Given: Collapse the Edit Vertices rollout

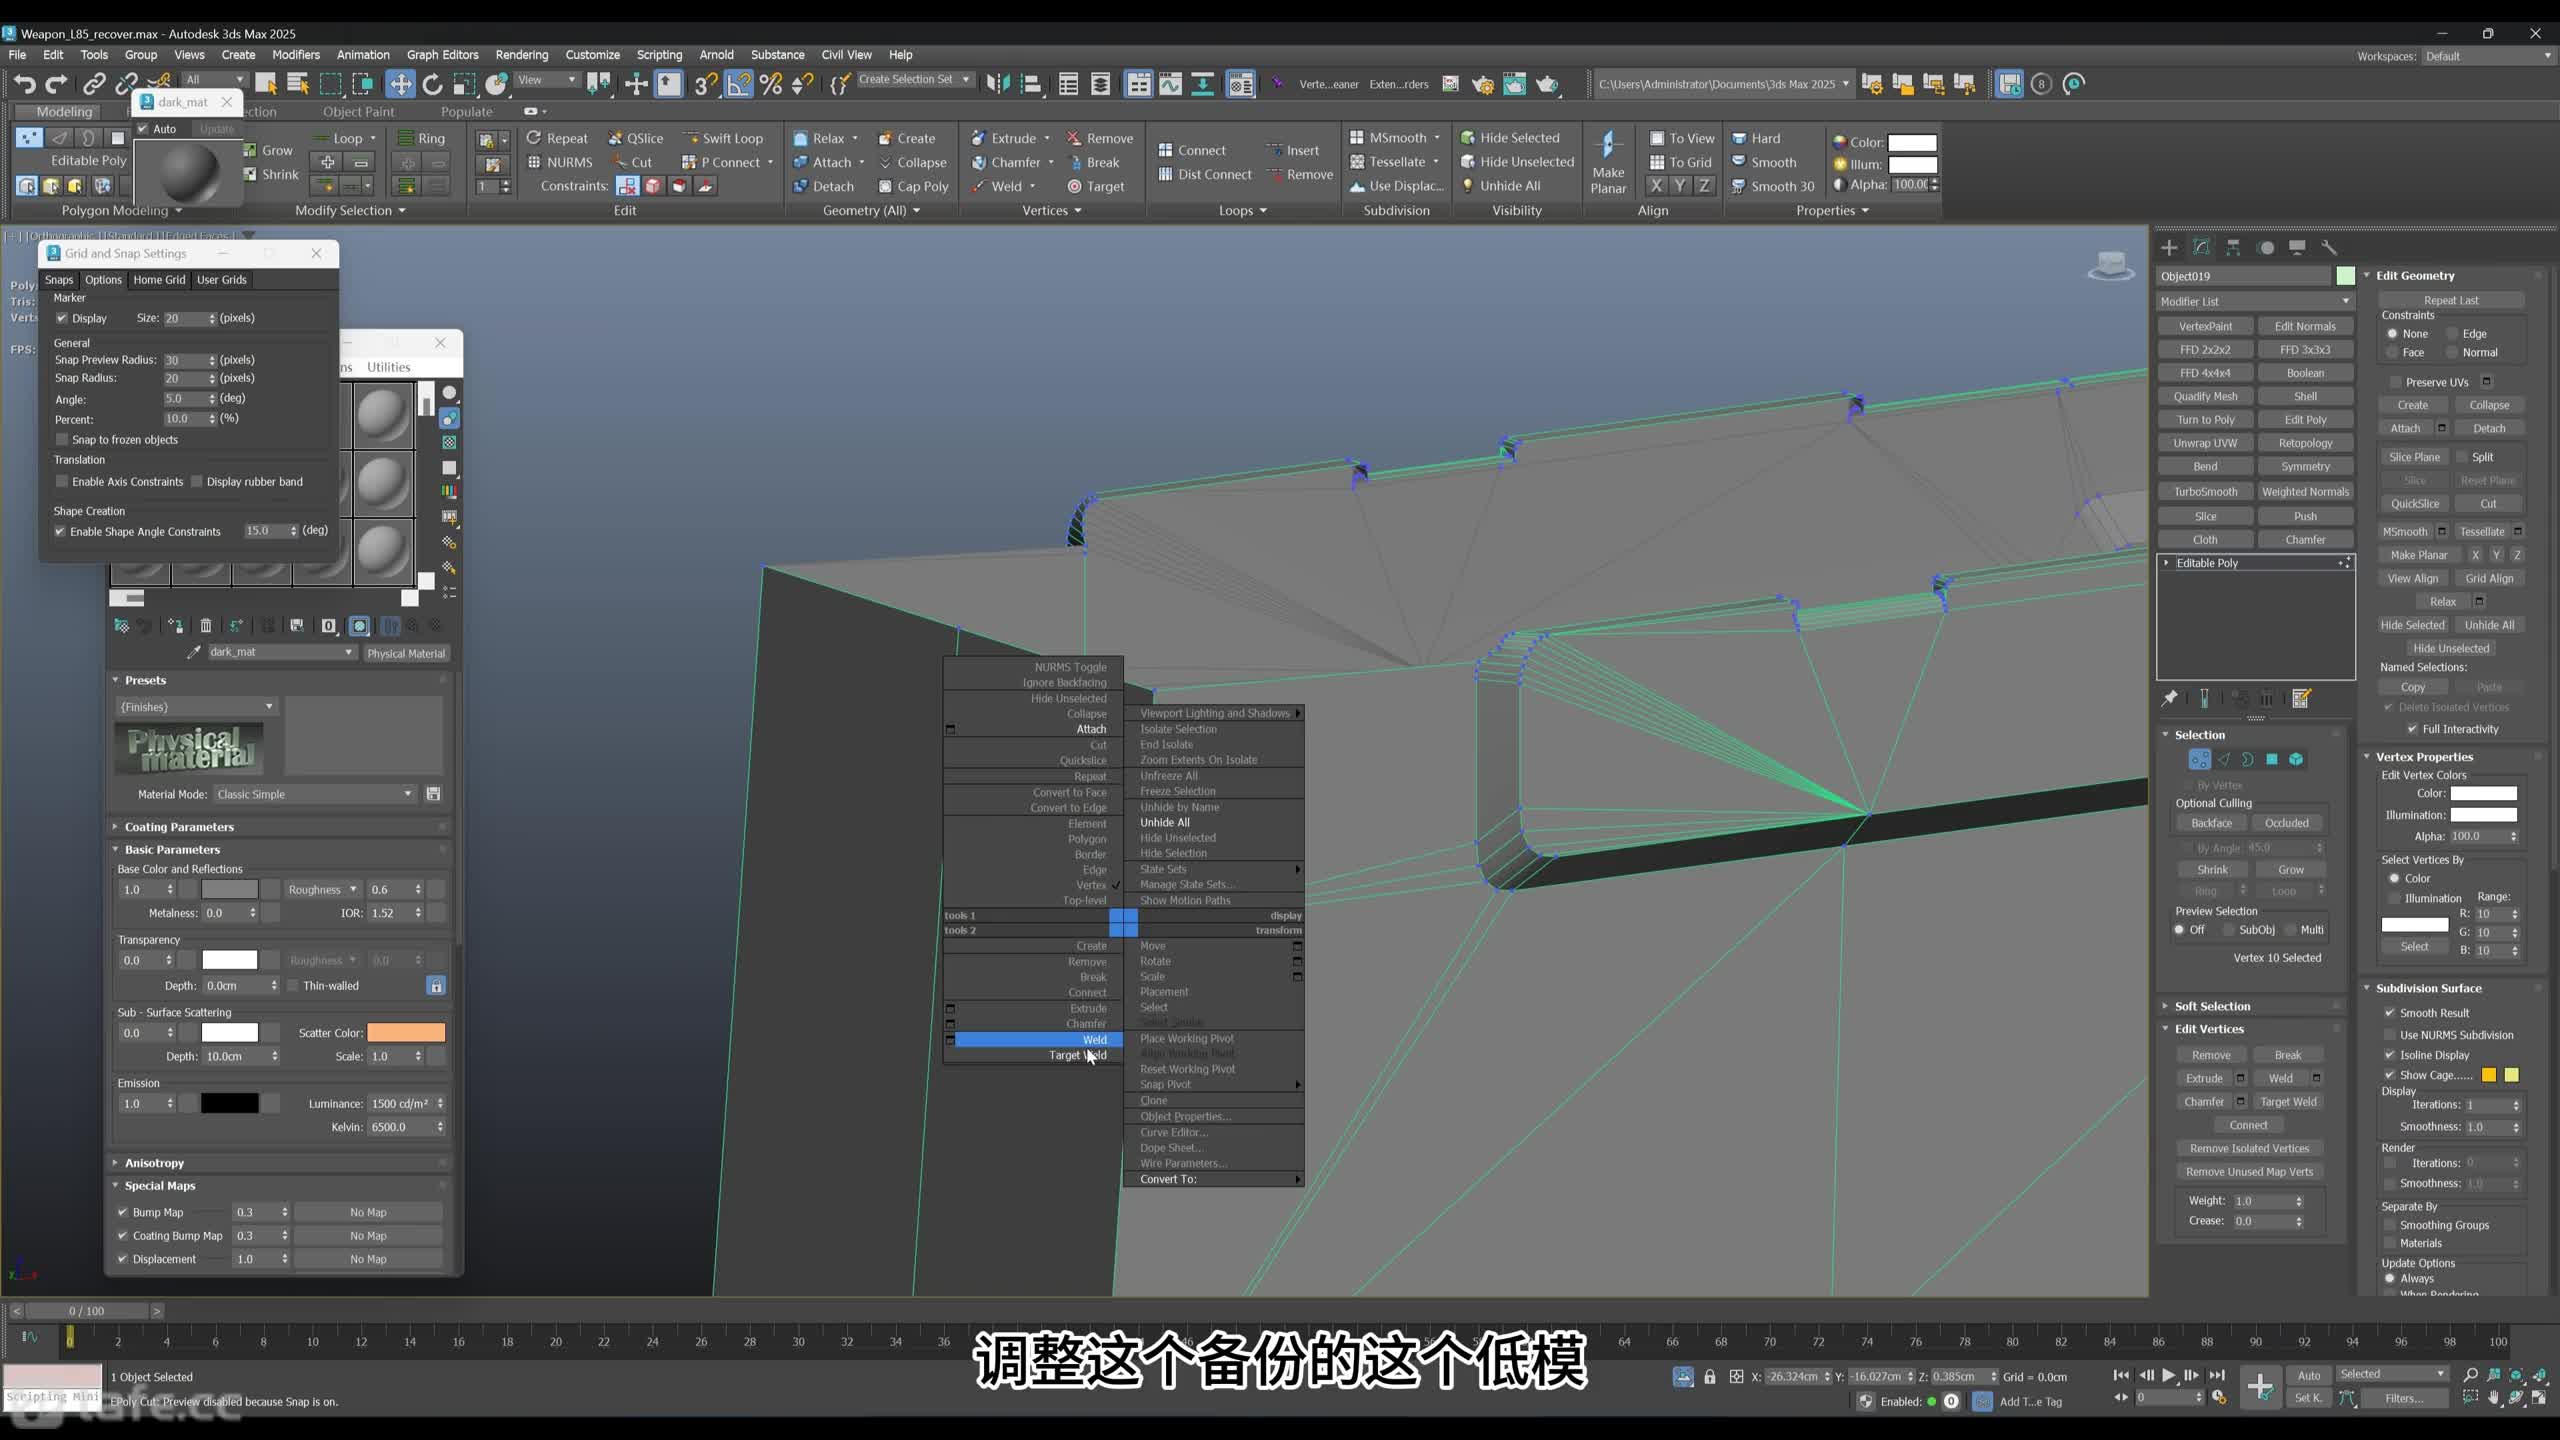Looking at the screenshot, I should pos(2208,1029).
